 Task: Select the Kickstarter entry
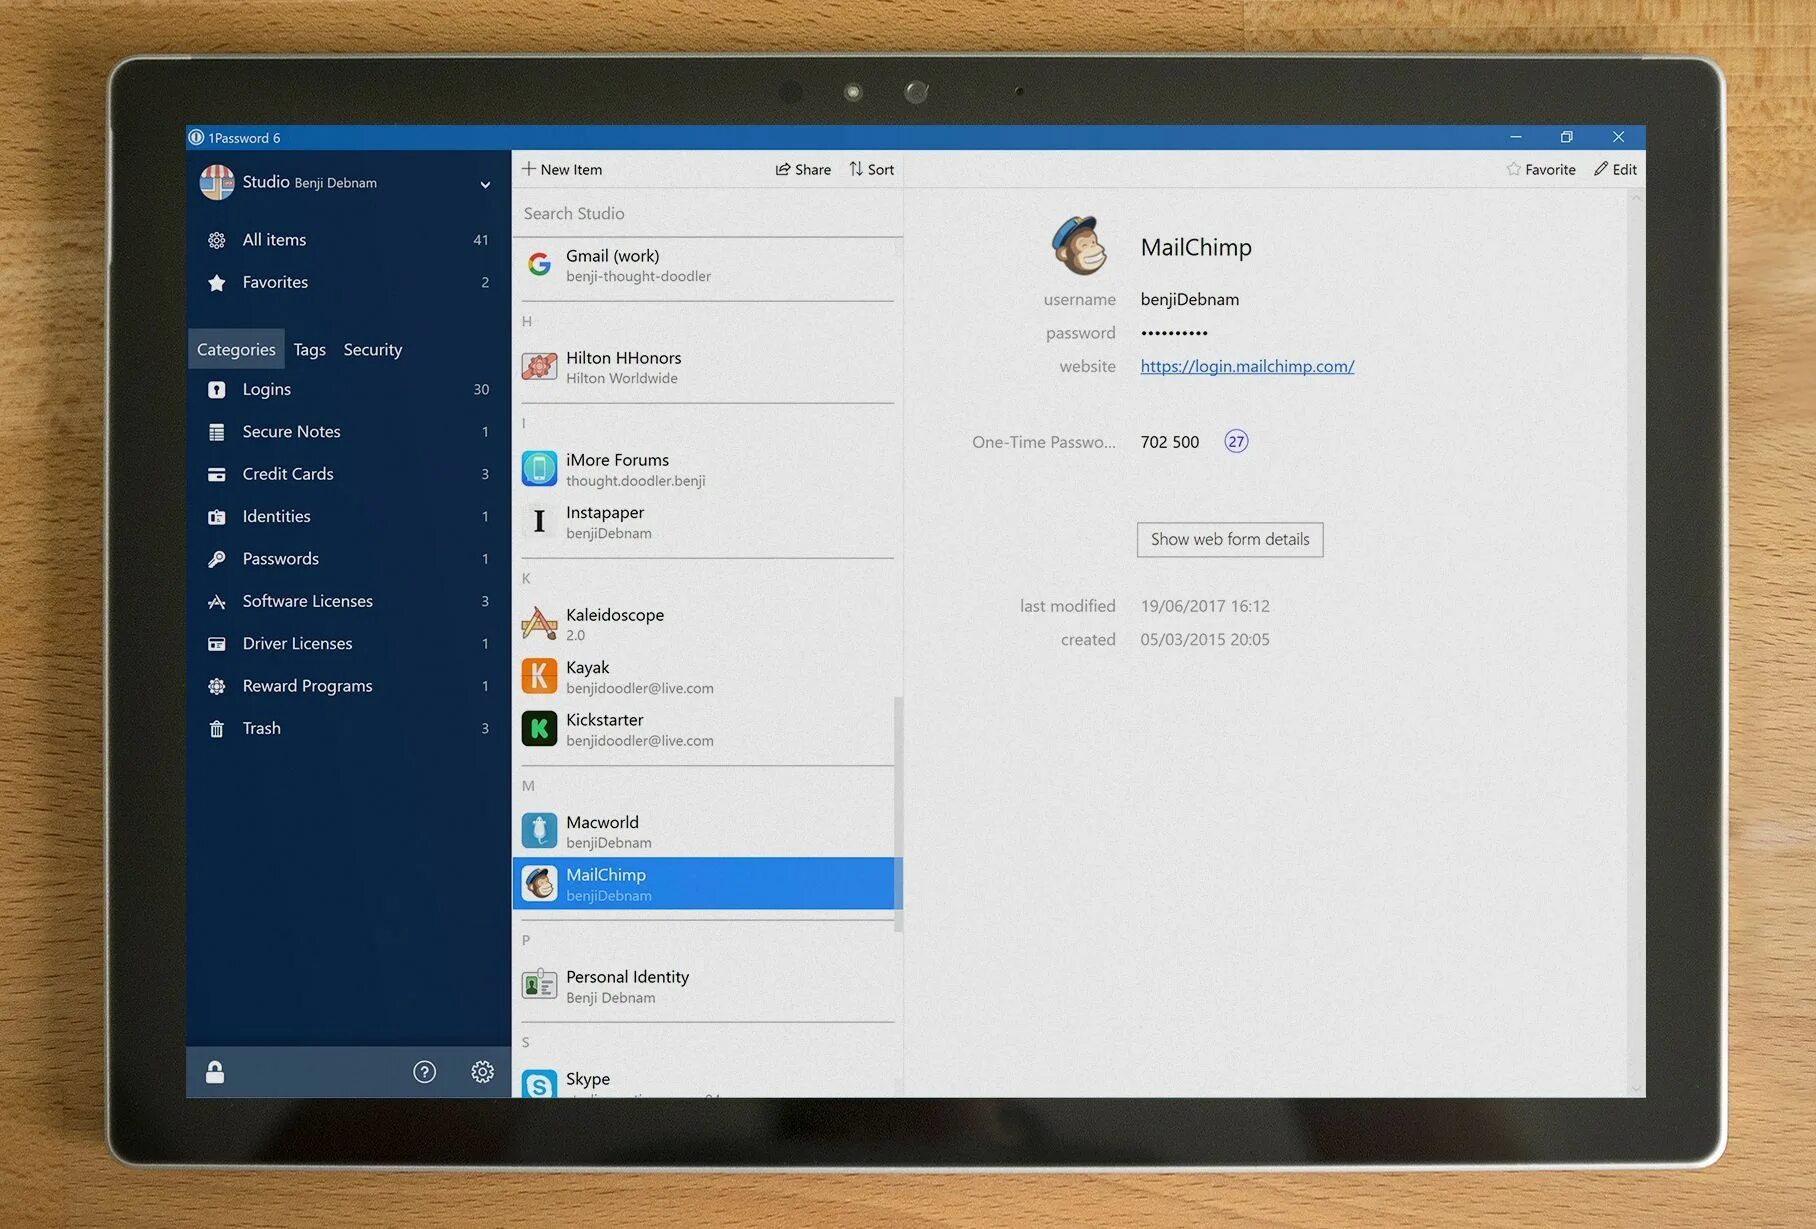pos(707,729)
